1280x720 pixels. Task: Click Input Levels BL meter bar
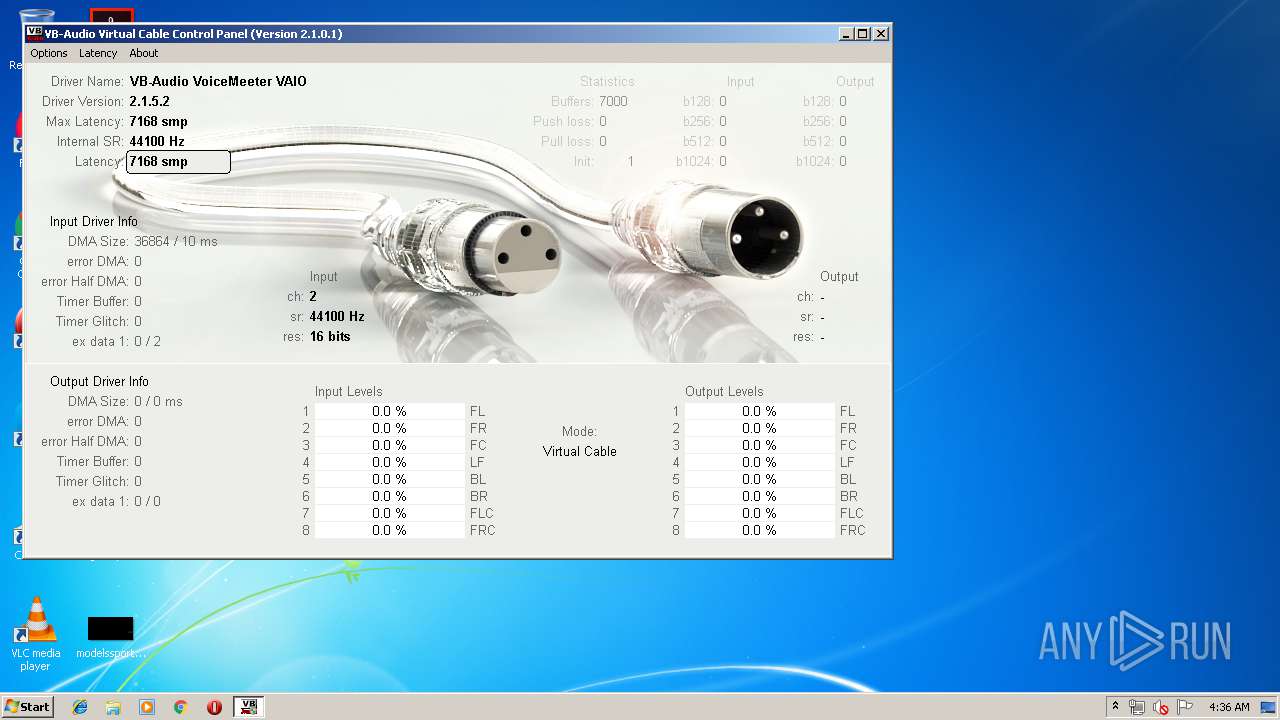point(390,479)
